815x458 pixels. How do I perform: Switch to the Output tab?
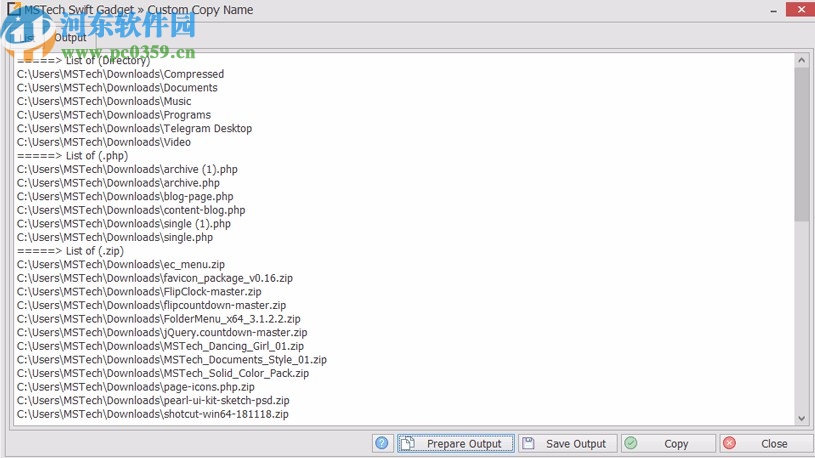click(x=70, y=37)
